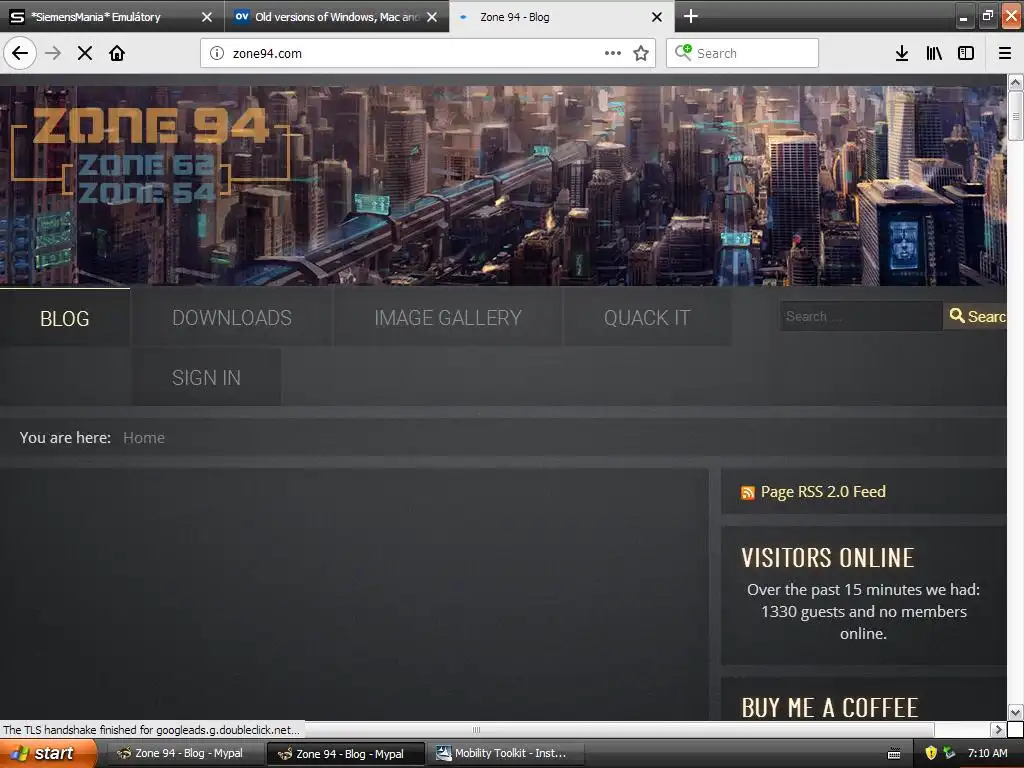This screenshot has width=1024, height=768.
Task: Click the vertical scrollbar thumb
Action: [x=1015, y=116]
